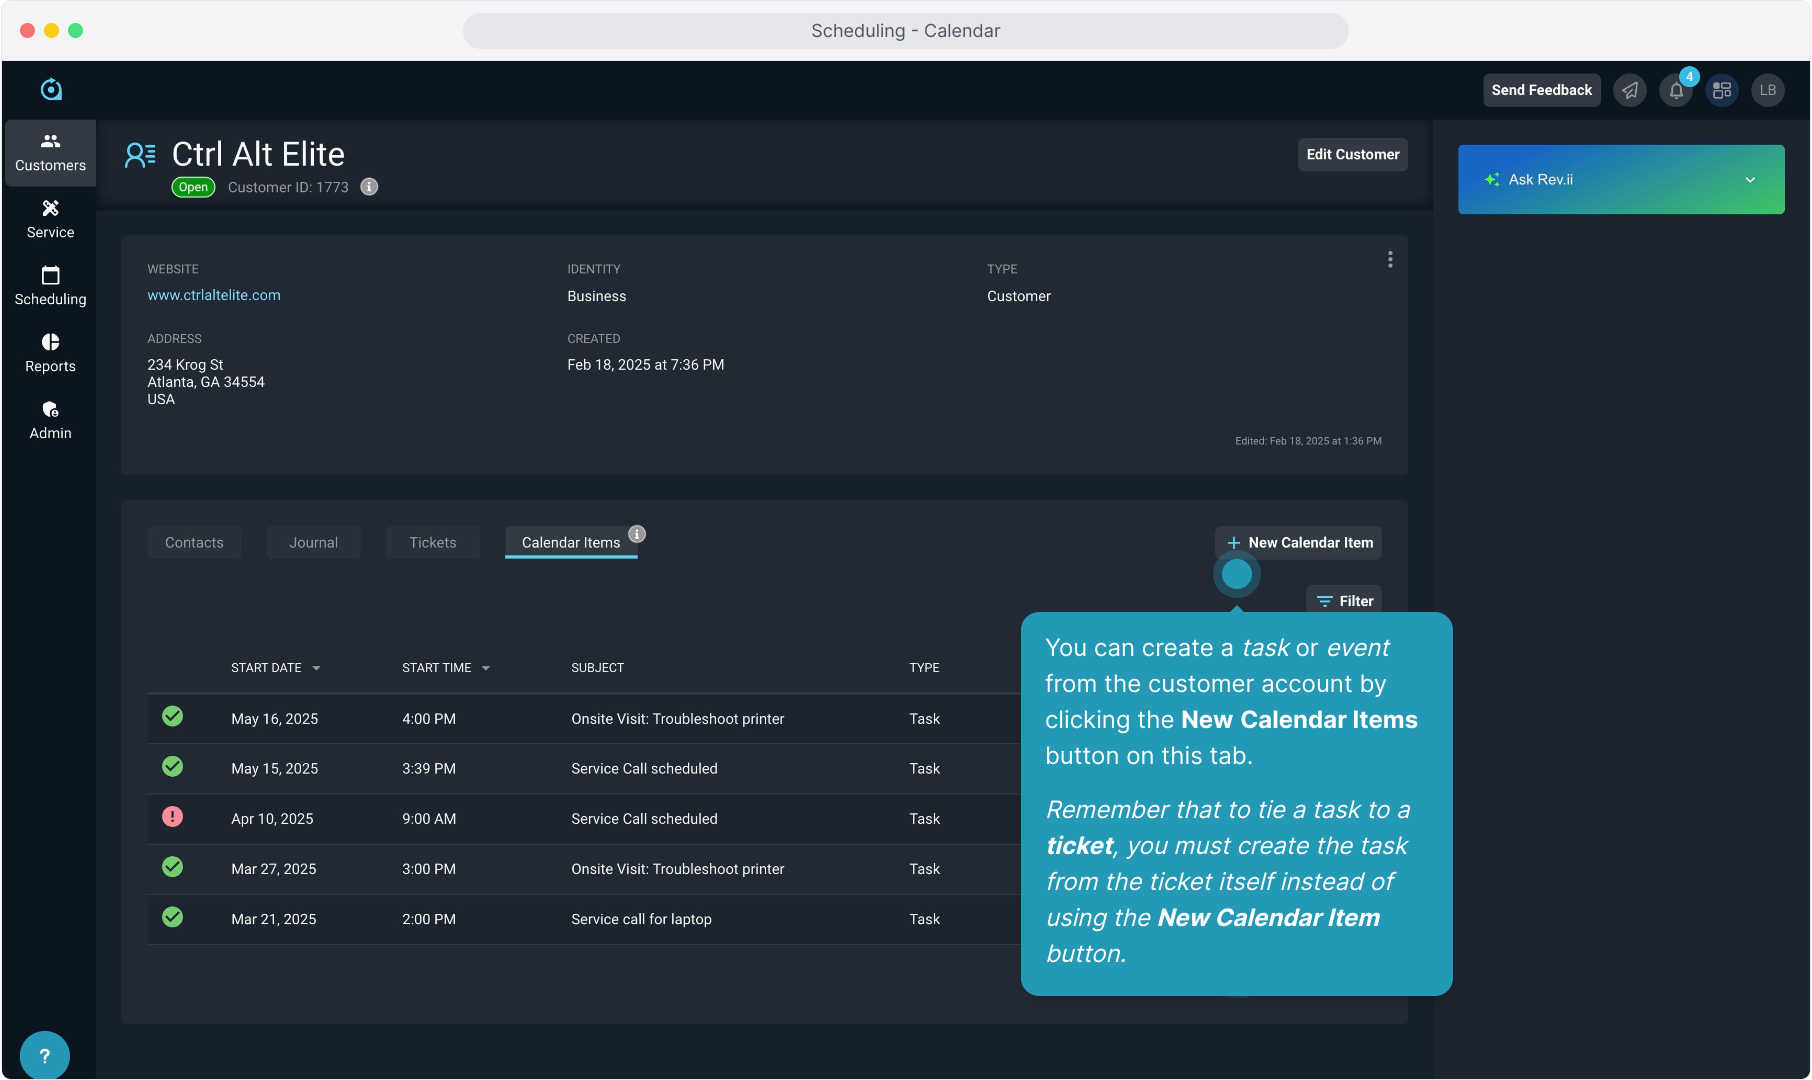Toggle status icon for Mar 21 task
1812x1080 pixels.
pyautogui.click(x=173, y=917)
